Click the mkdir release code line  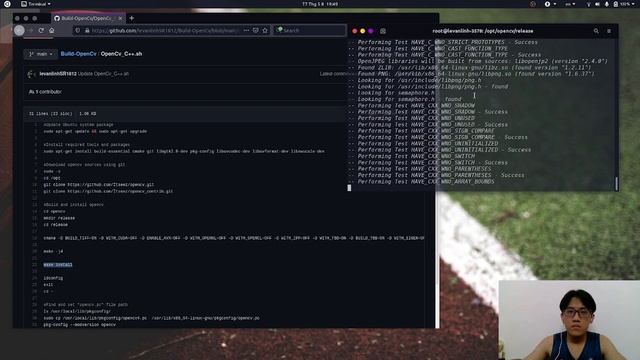tap(59, 218)
